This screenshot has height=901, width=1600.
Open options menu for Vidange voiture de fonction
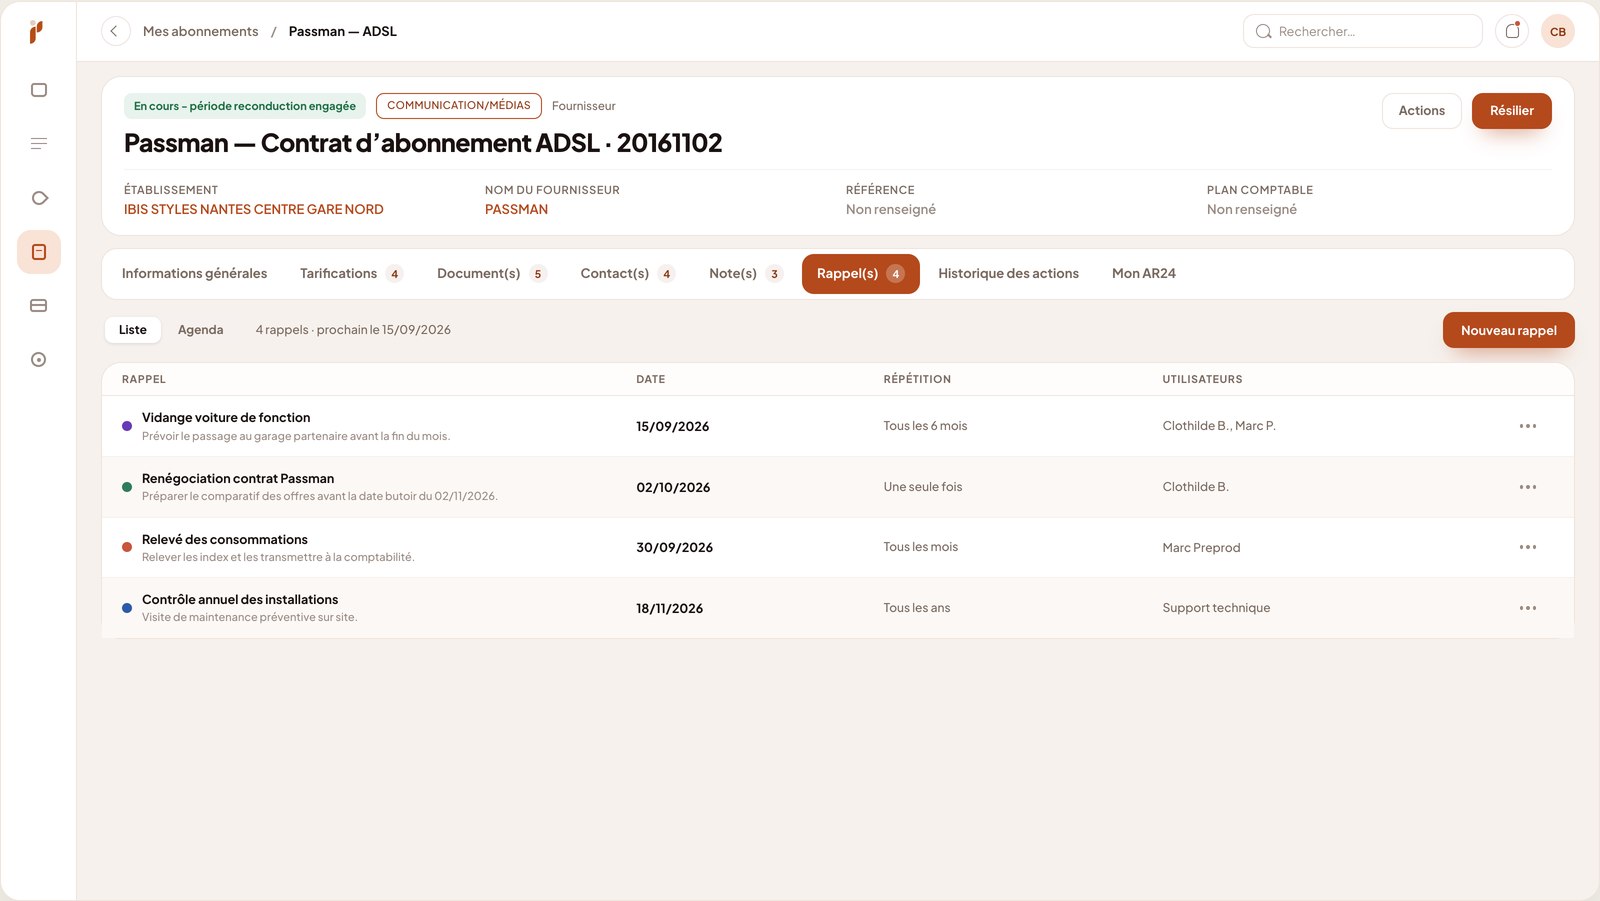coord(1528,426)
